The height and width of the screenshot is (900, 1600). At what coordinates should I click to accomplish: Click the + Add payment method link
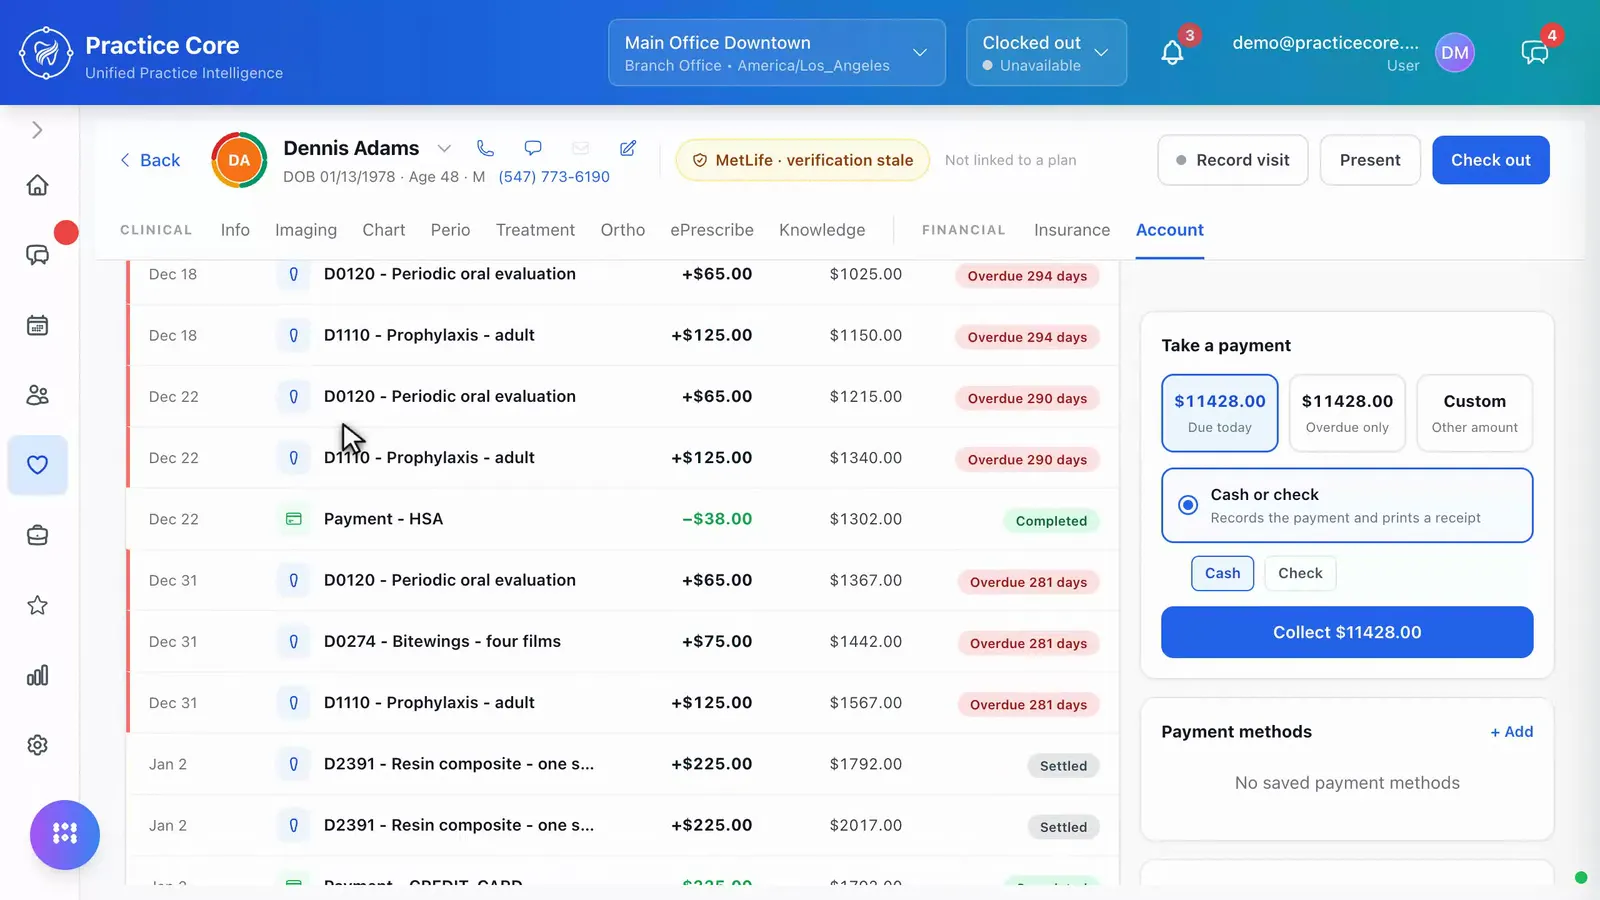[1511, 731]
